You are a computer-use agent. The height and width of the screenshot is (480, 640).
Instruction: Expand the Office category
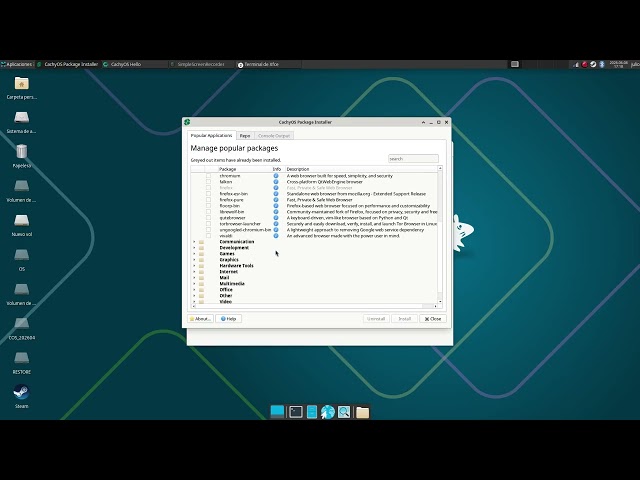(194, 290)
